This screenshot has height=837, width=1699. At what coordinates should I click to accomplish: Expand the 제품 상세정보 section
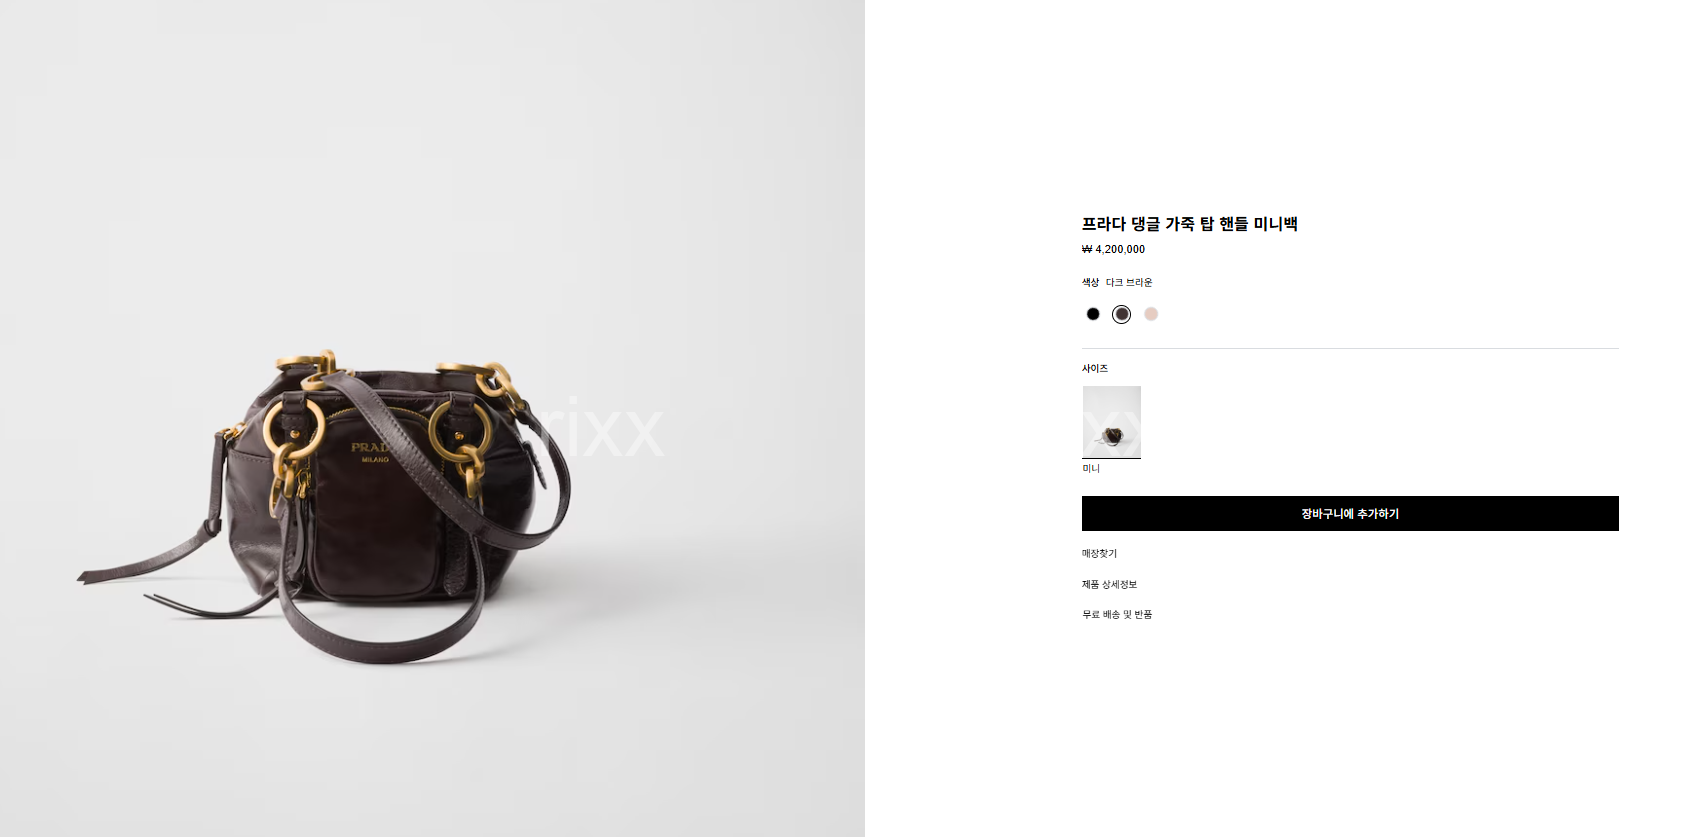click(x=1109, y=584)
